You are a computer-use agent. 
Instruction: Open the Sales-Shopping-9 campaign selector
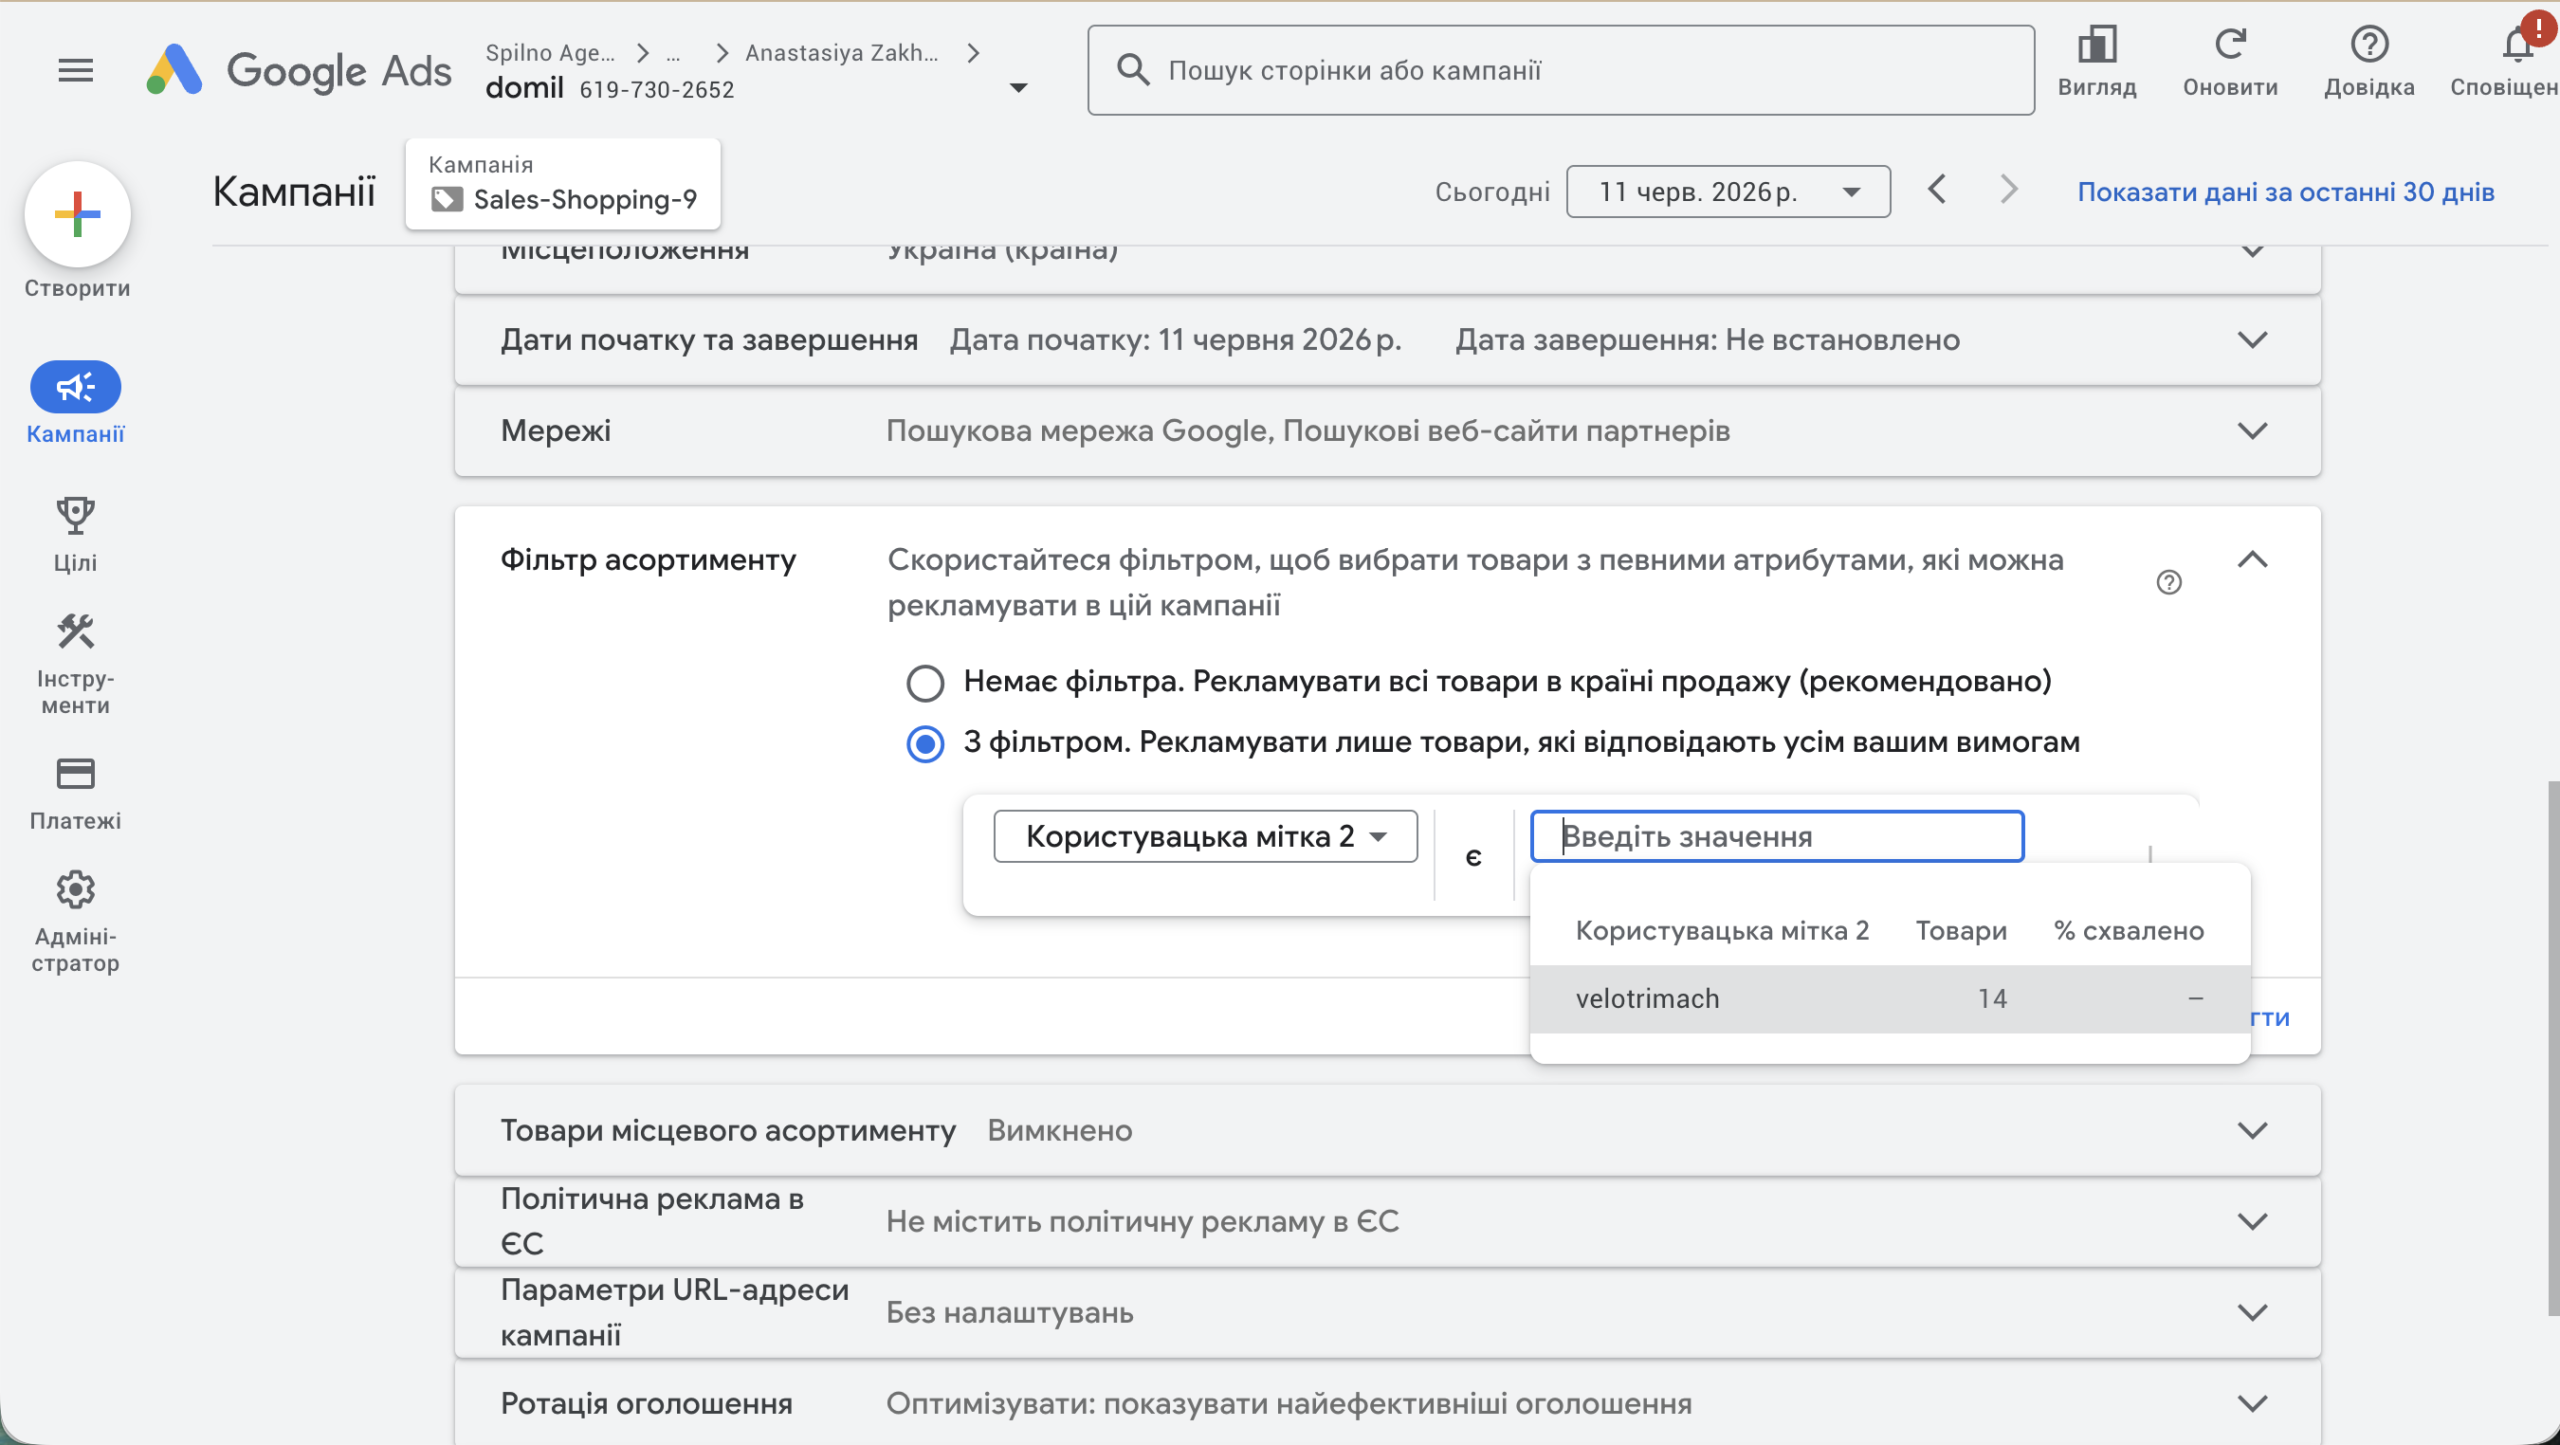pos(563,185)
